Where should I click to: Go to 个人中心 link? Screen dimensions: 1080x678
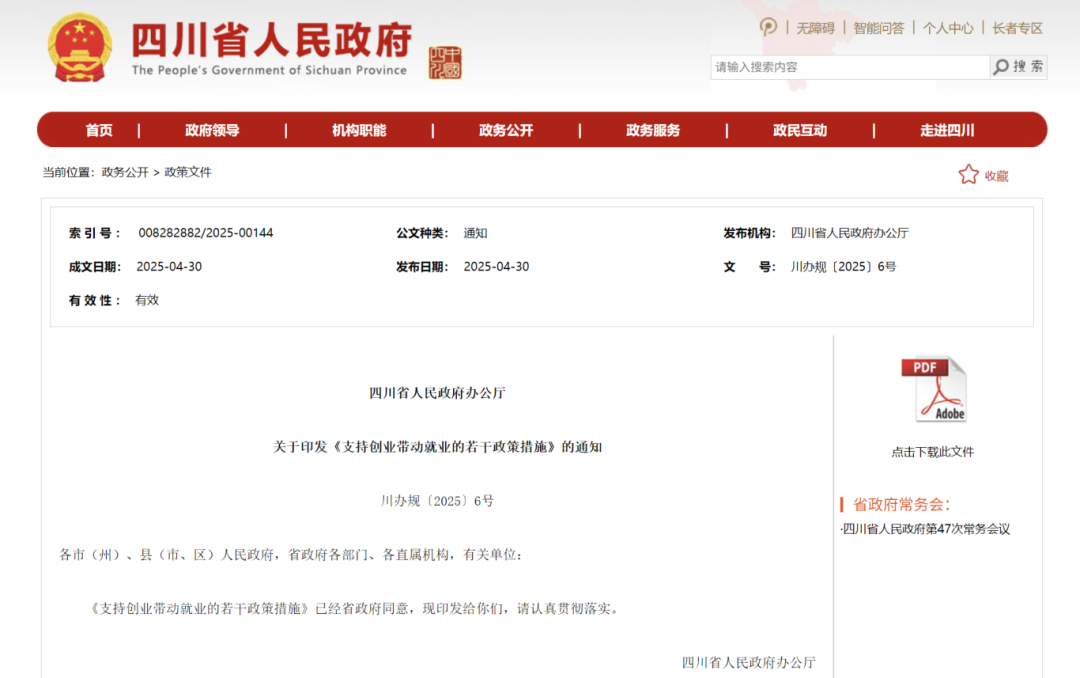click(x=948, y=28)
